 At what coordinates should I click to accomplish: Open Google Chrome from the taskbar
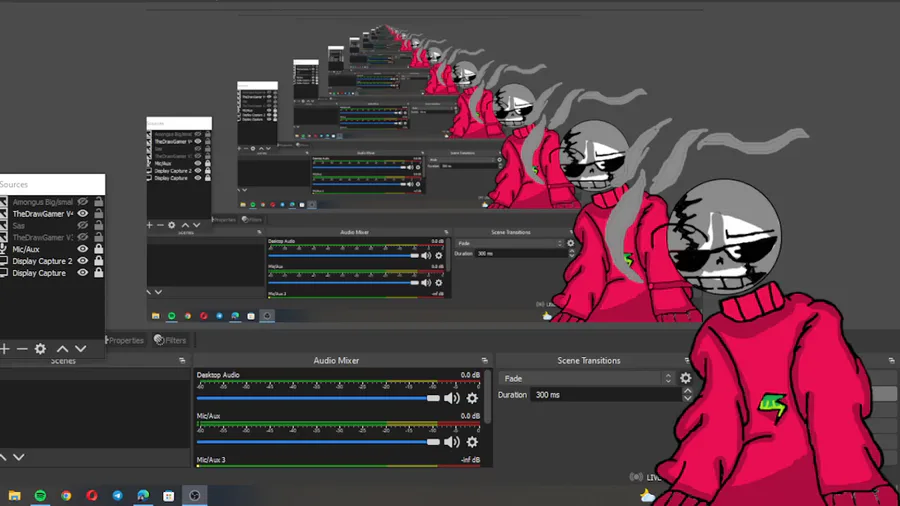pos(66,496)
